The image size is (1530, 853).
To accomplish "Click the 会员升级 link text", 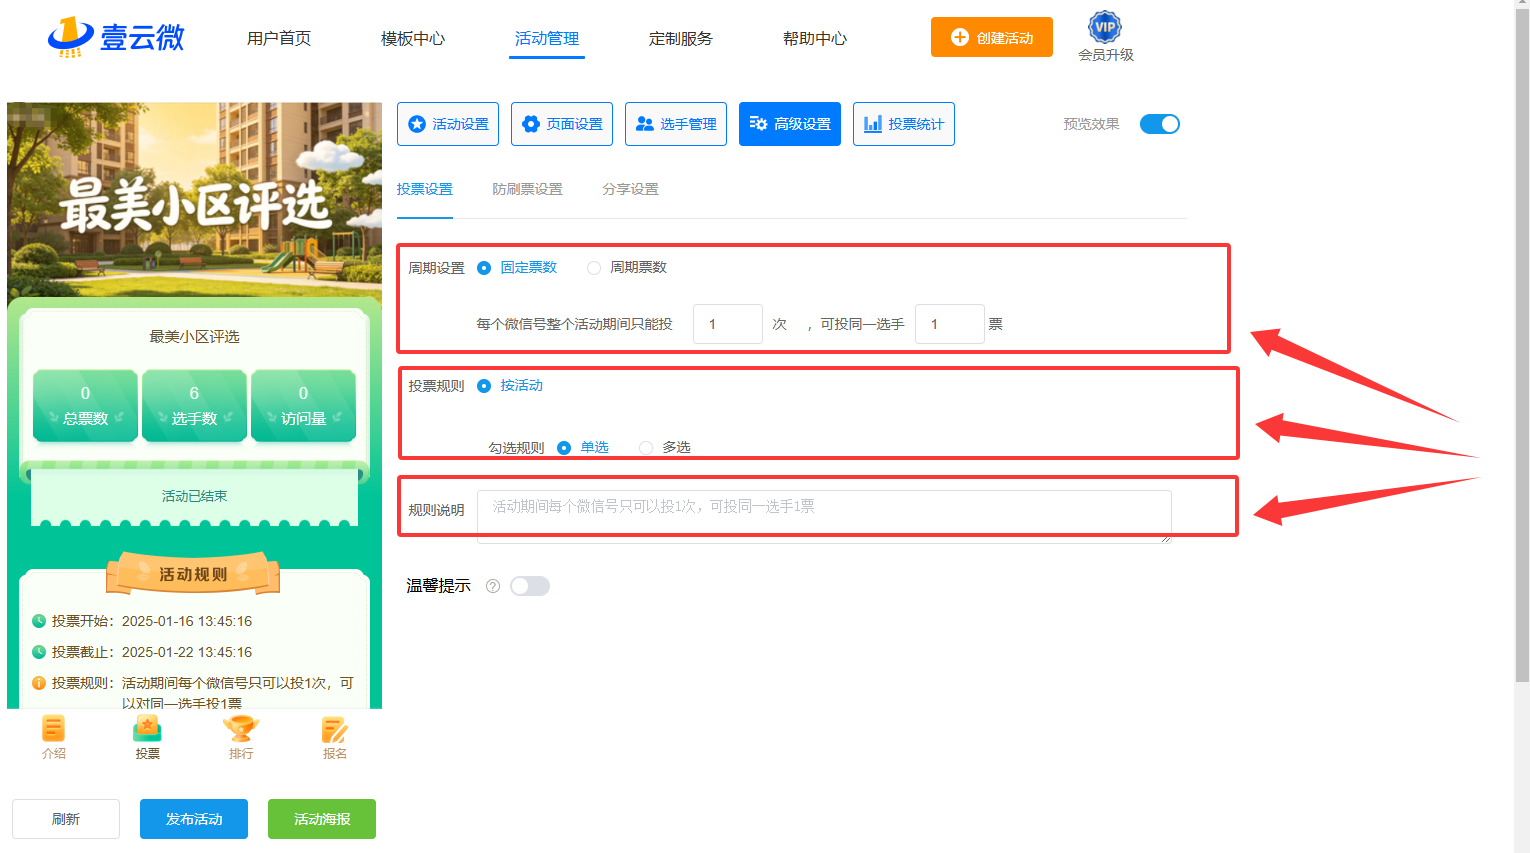I will point(1106,55).
